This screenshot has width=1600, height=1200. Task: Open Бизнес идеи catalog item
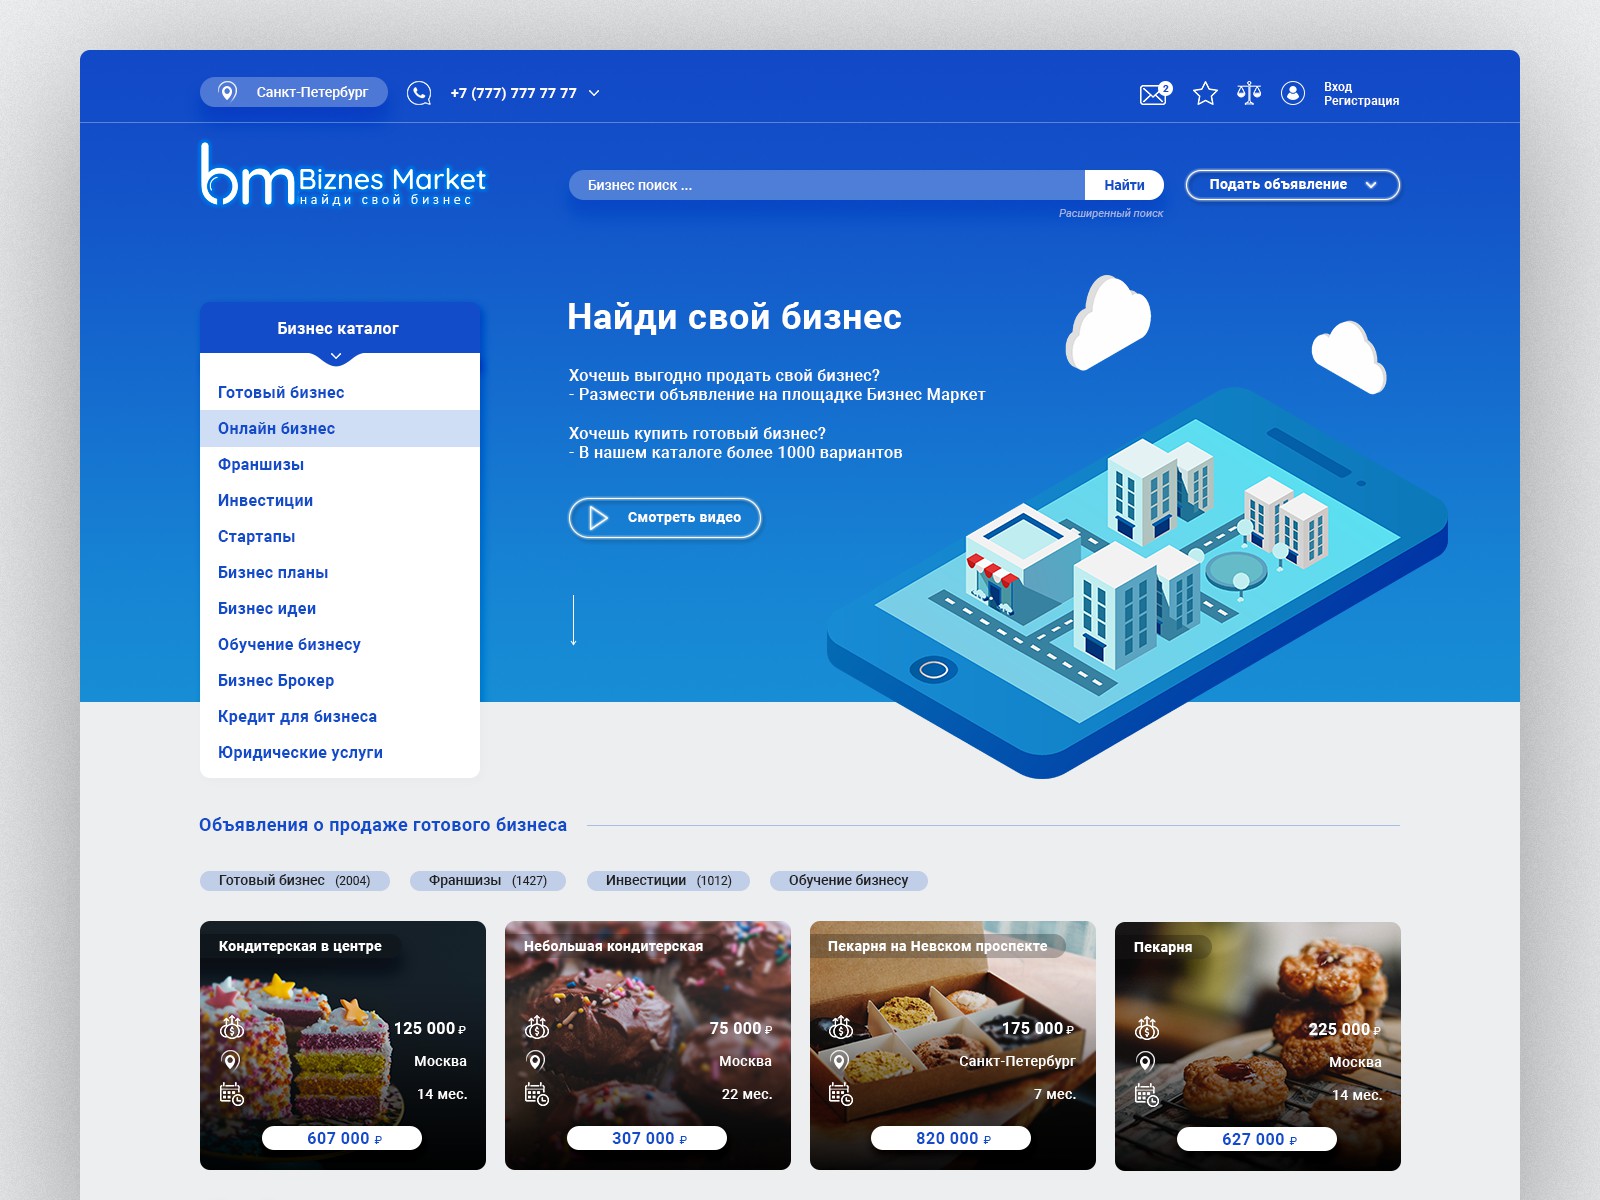[340, 609]
